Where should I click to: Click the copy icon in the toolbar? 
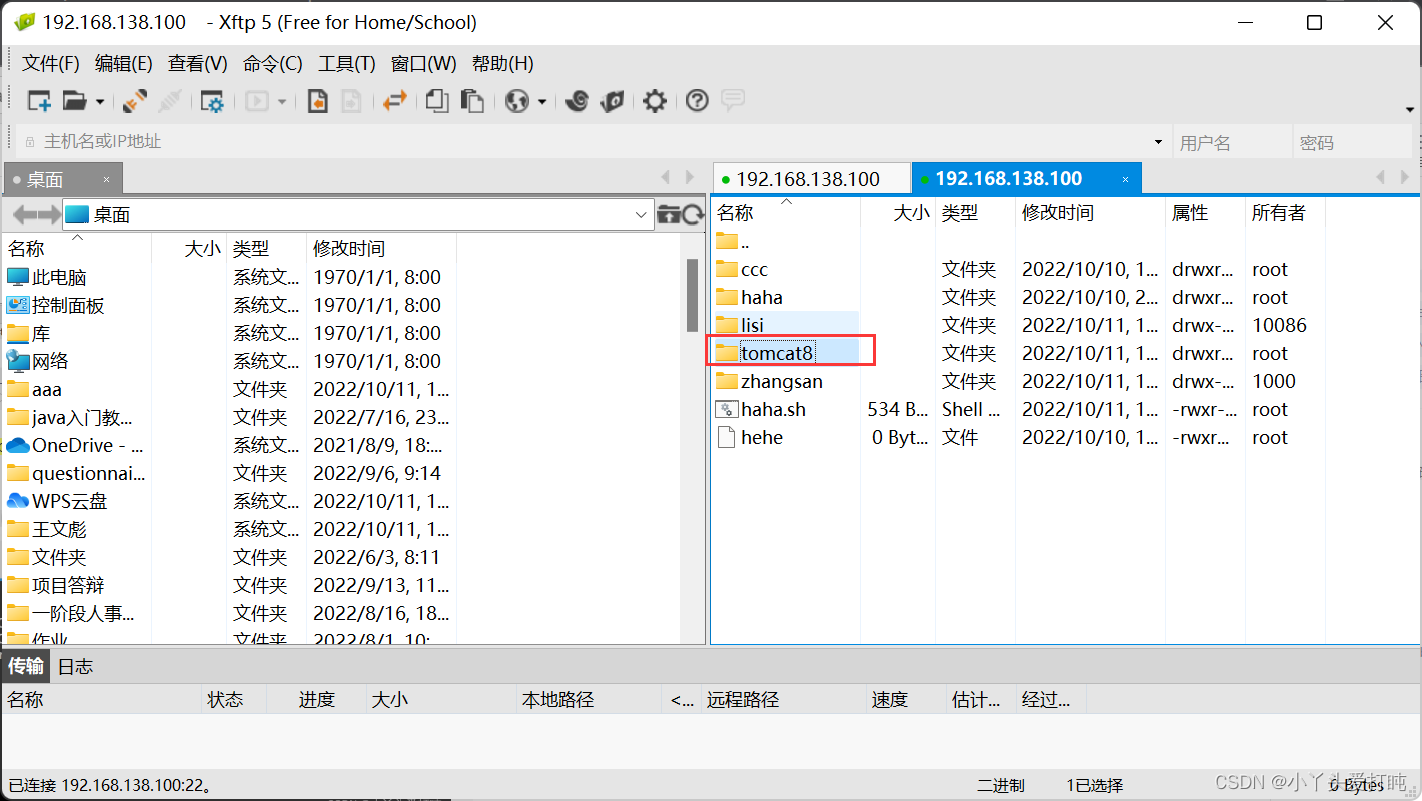(437, 101)
